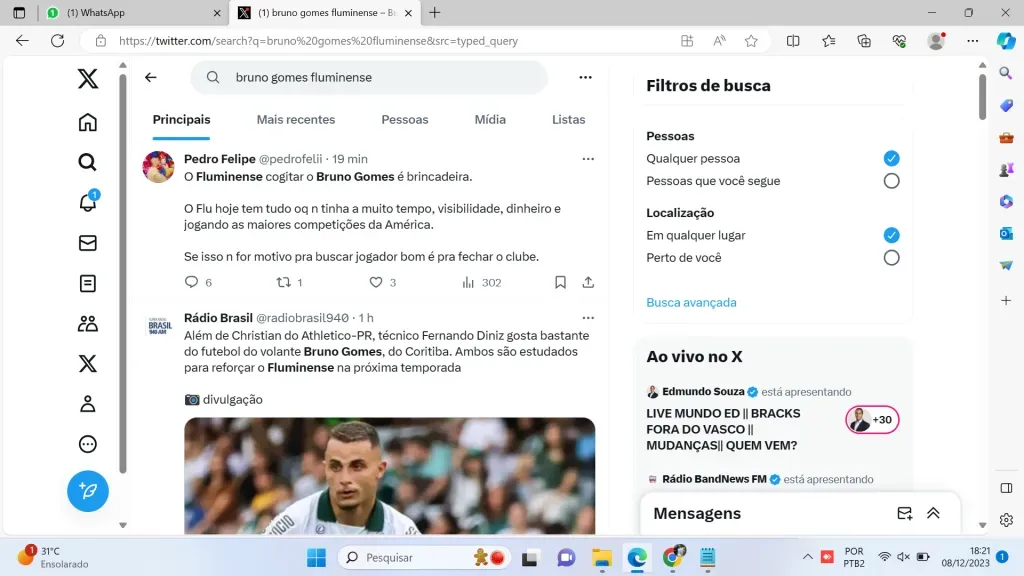Expand the Mensagens panel with double chevron

click(x=933, y=513)
